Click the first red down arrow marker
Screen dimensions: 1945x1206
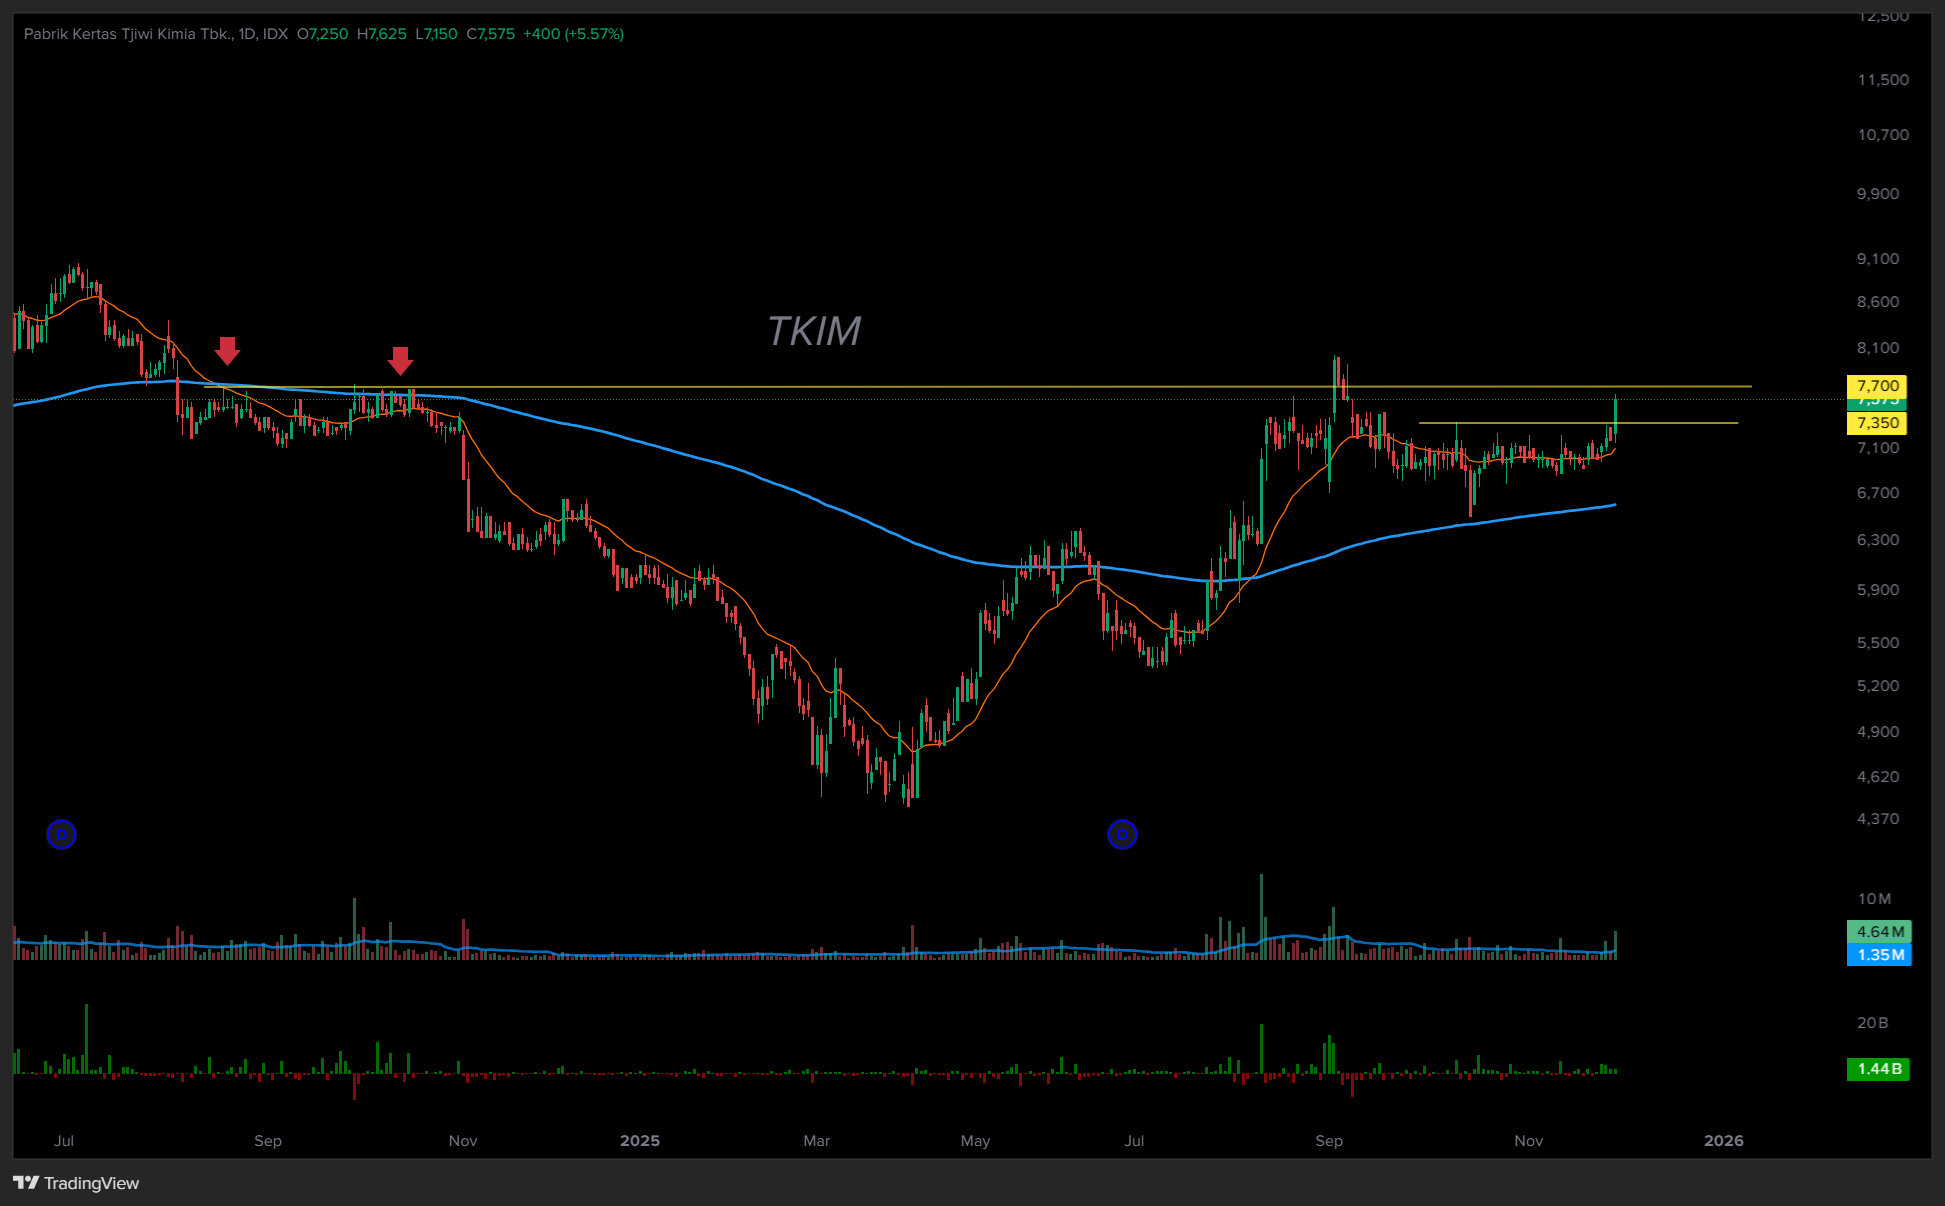[228, 350]
